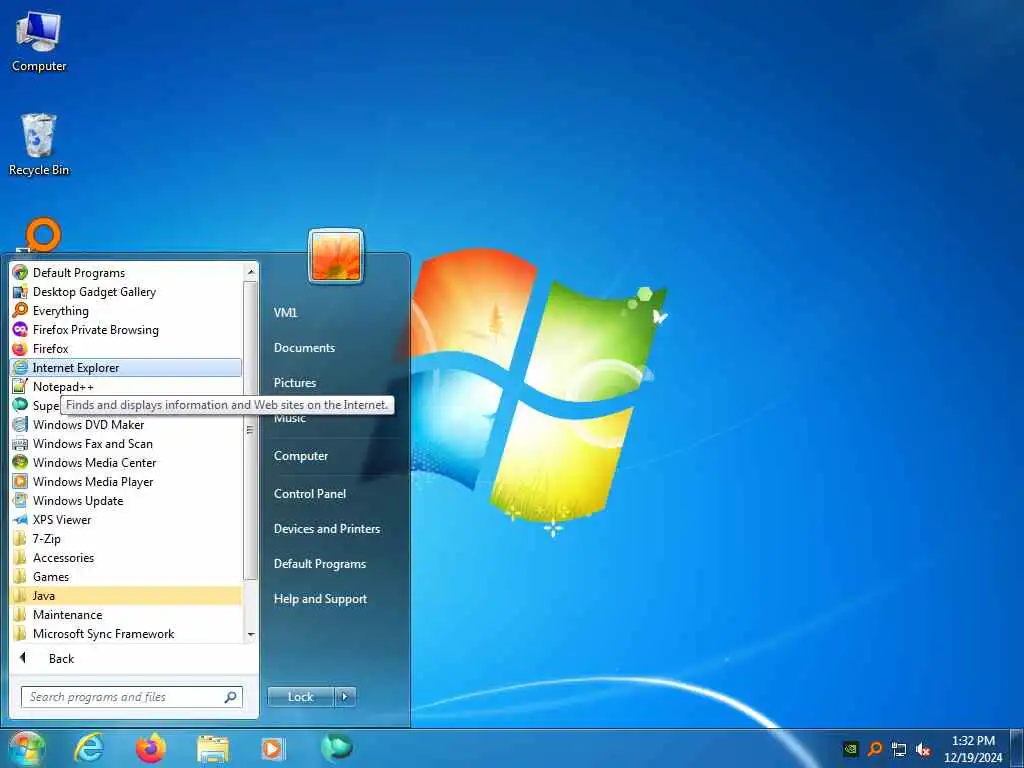Viewport: 1024px width, 768px height.
Task: Open Windows Update entry
Action: pyautogui.click(x=127, y=500)
